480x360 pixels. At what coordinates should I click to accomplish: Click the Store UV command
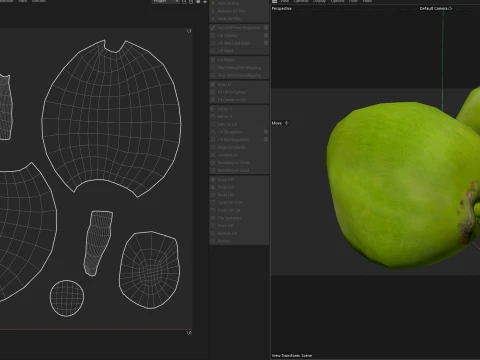(x=239, y=226)
